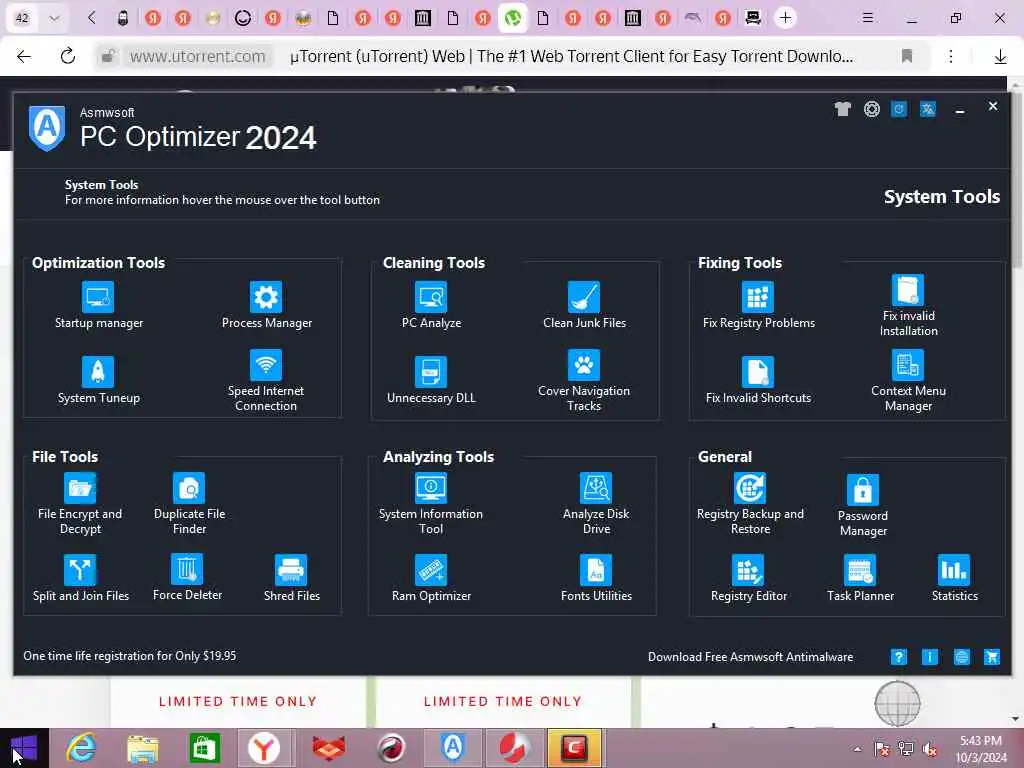The height and width of the screenshot is (768, 1024).
Task: Click the update icon in PC Optimizer header
Action: 899,109
